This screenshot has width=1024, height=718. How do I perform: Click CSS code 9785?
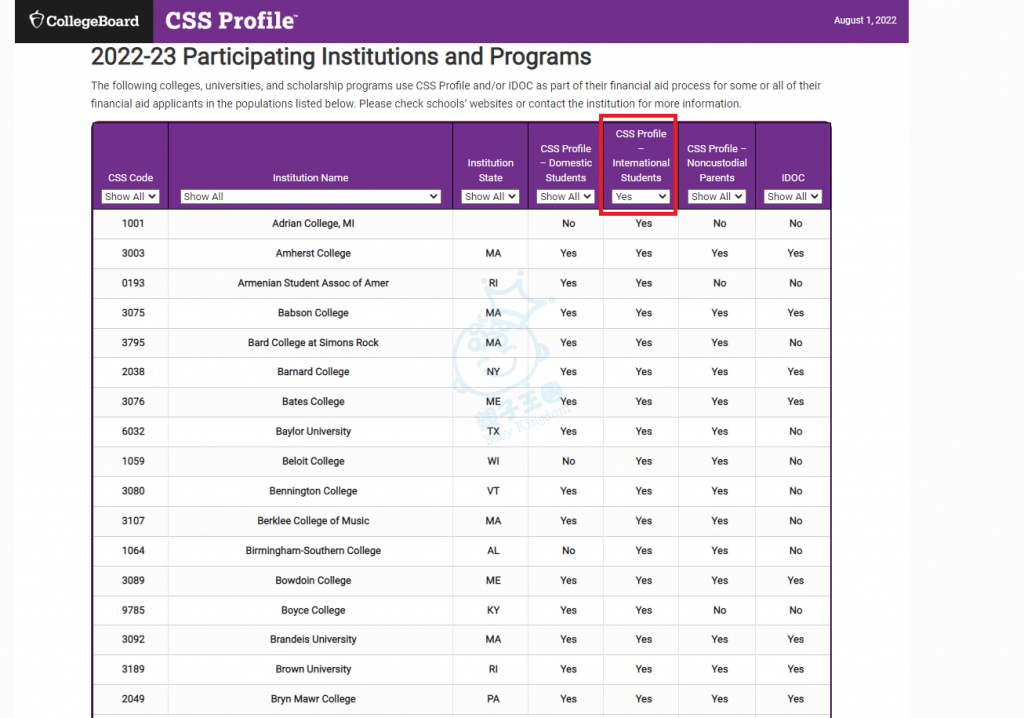133,610
